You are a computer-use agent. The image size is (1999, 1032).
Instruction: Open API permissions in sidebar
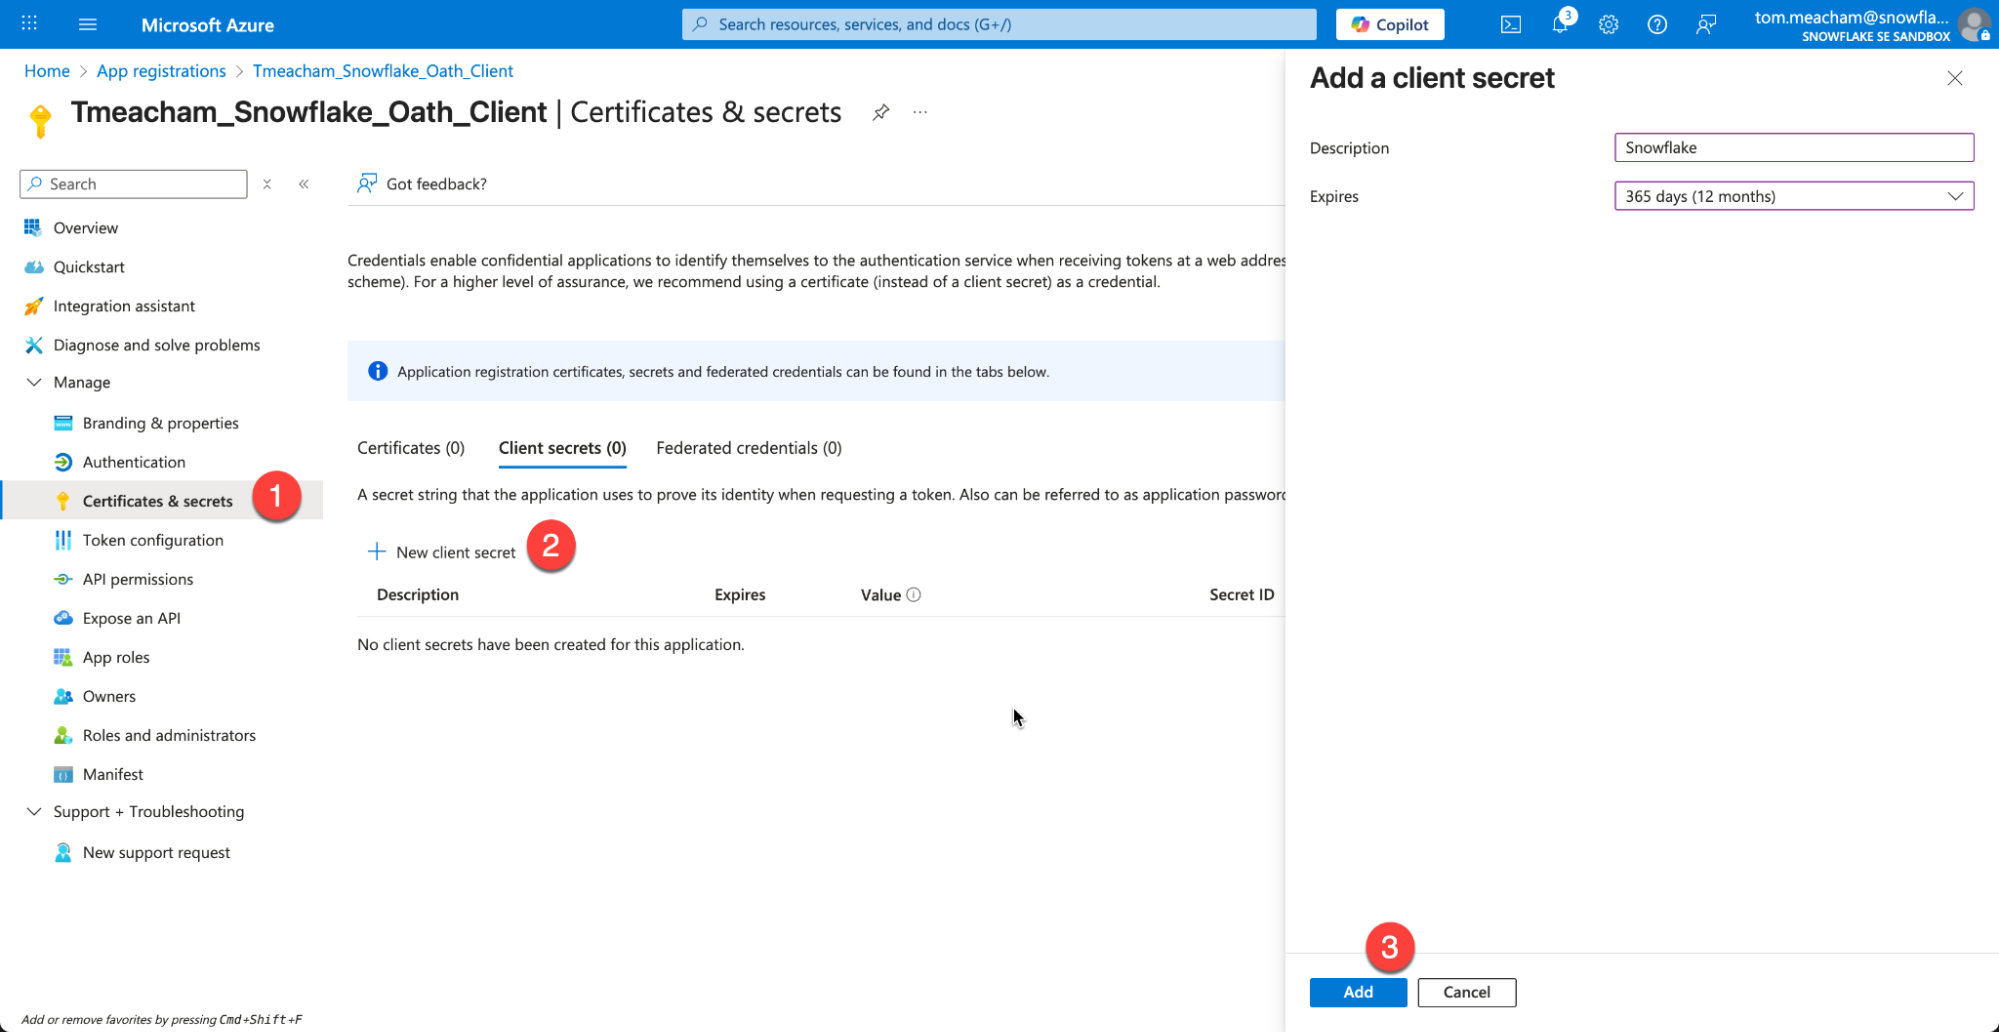[x=137, y=579]
